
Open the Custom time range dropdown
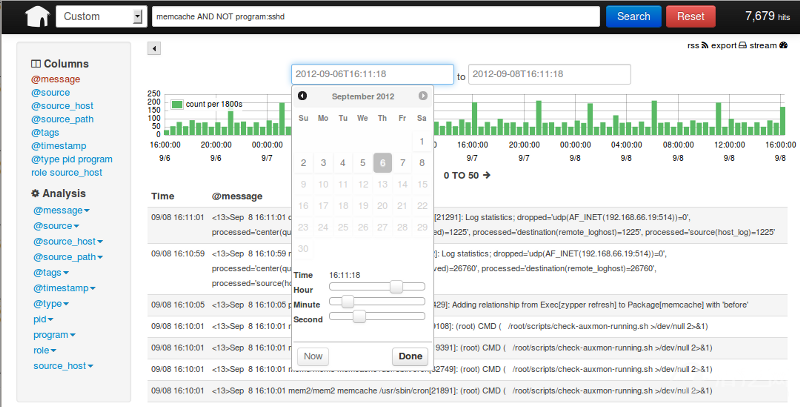pyautogui.click(x=100, y=17)
